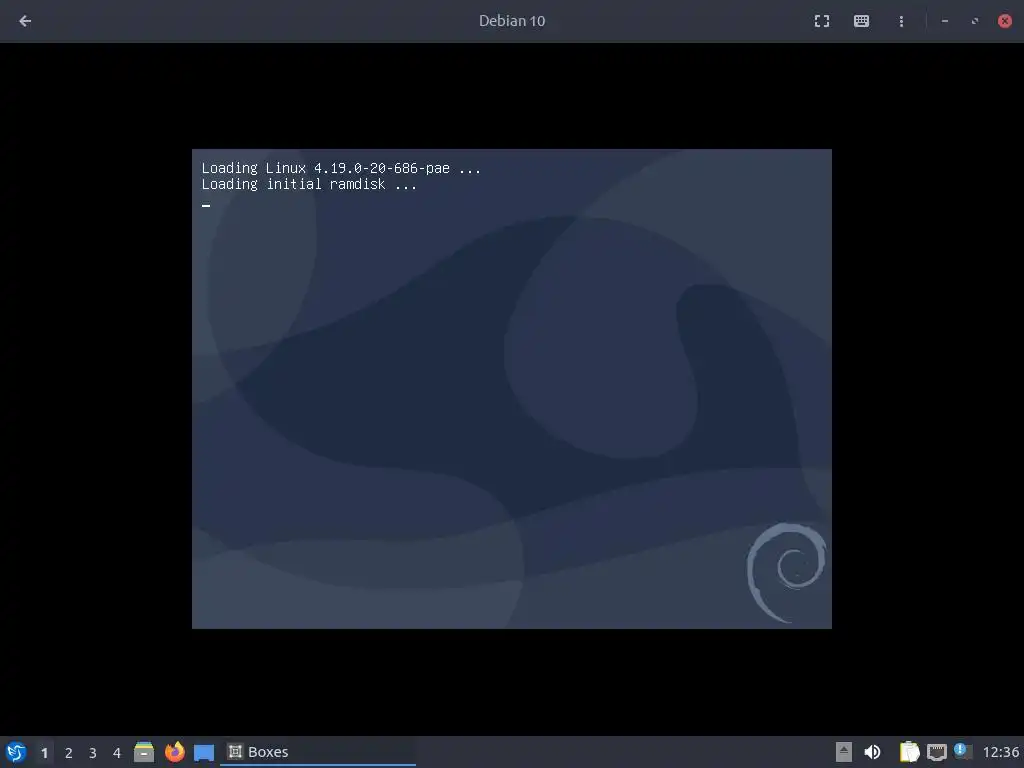Open the three-dot options menu
The width and height of the screenshot is (1024, 768).
point(901,21)
